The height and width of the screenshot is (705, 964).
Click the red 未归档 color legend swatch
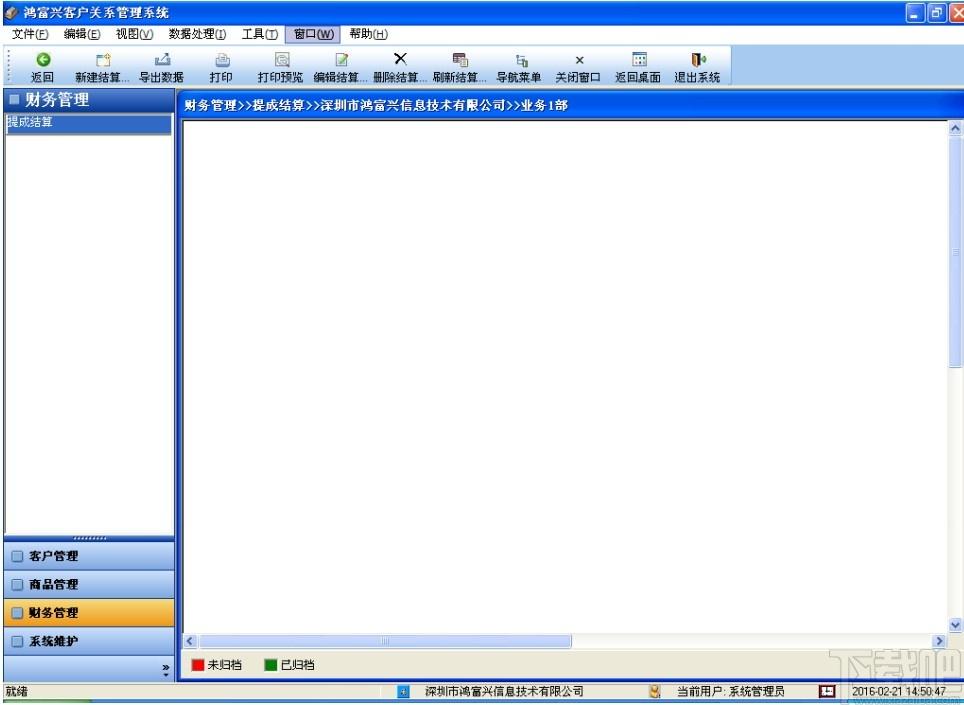198,665
